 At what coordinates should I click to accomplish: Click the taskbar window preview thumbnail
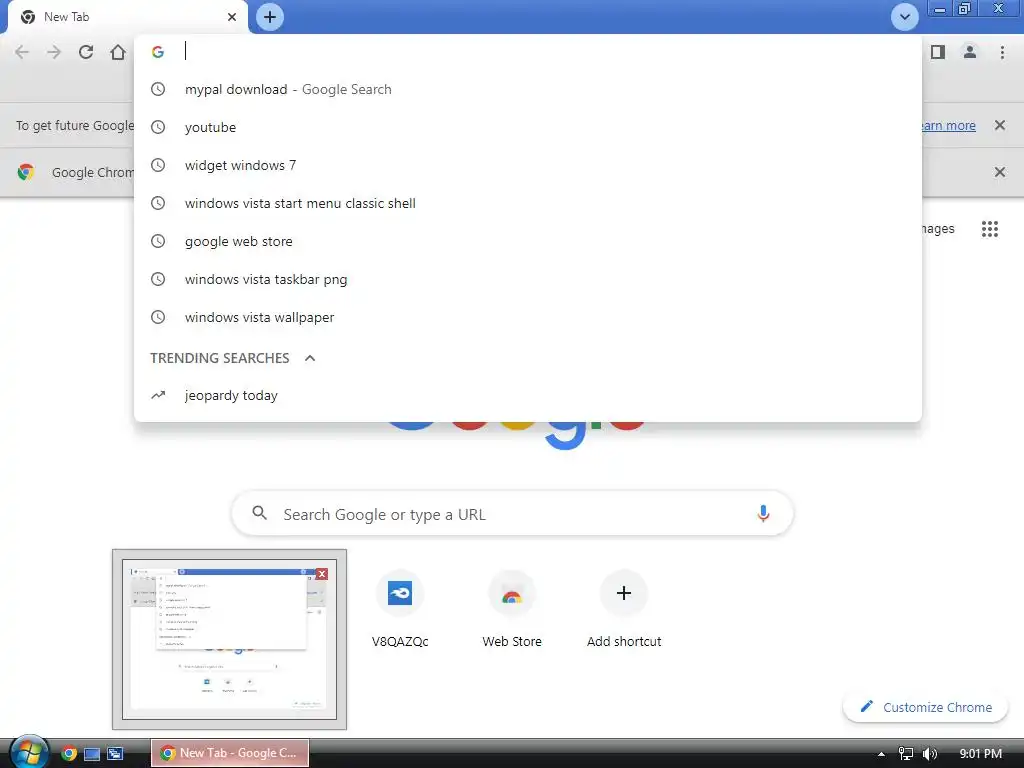pyautogui.click(x=229, y=639)
